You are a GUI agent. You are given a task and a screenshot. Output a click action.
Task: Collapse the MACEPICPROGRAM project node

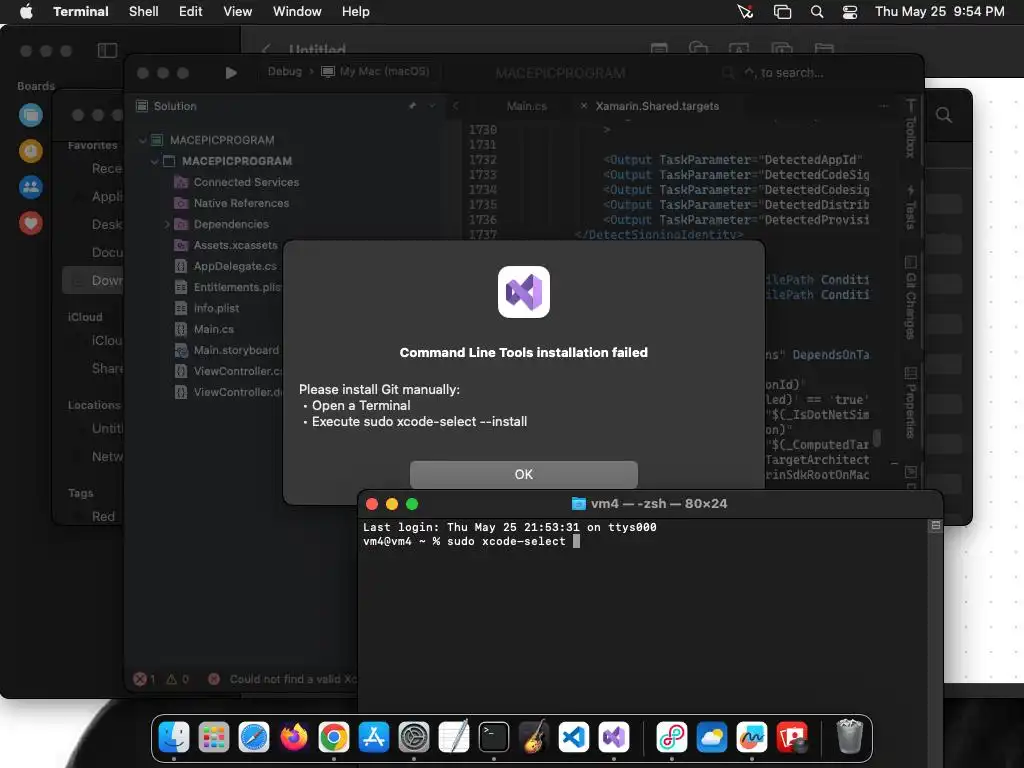(x=154, y=161)
